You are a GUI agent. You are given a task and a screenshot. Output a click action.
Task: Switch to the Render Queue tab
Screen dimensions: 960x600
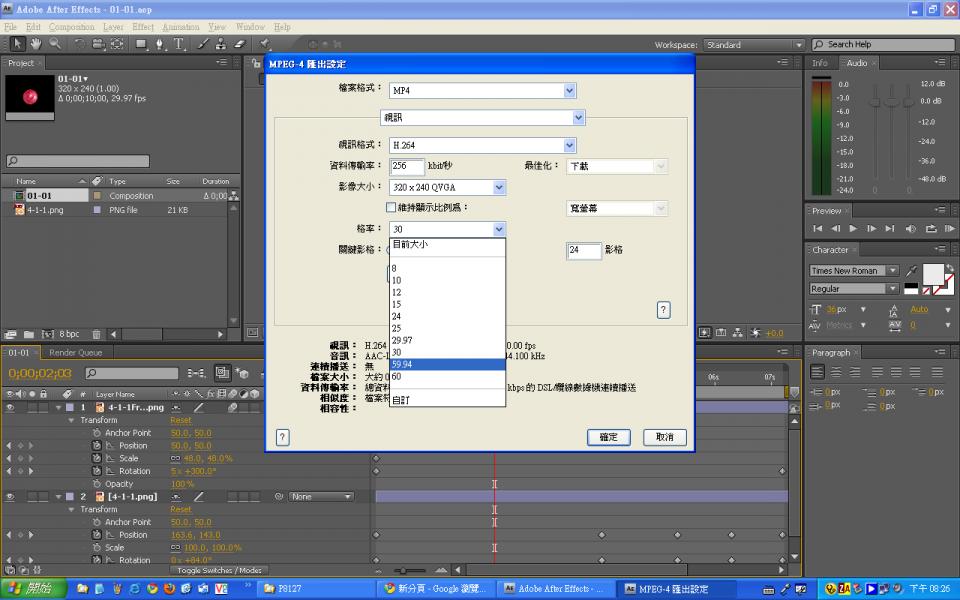pyautogui.click(x=76, y=353)
